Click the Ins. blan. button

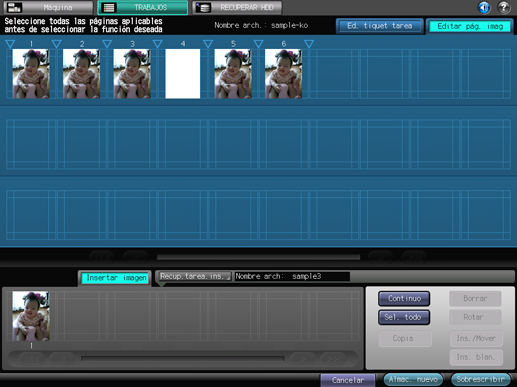(x=476, y=357)
